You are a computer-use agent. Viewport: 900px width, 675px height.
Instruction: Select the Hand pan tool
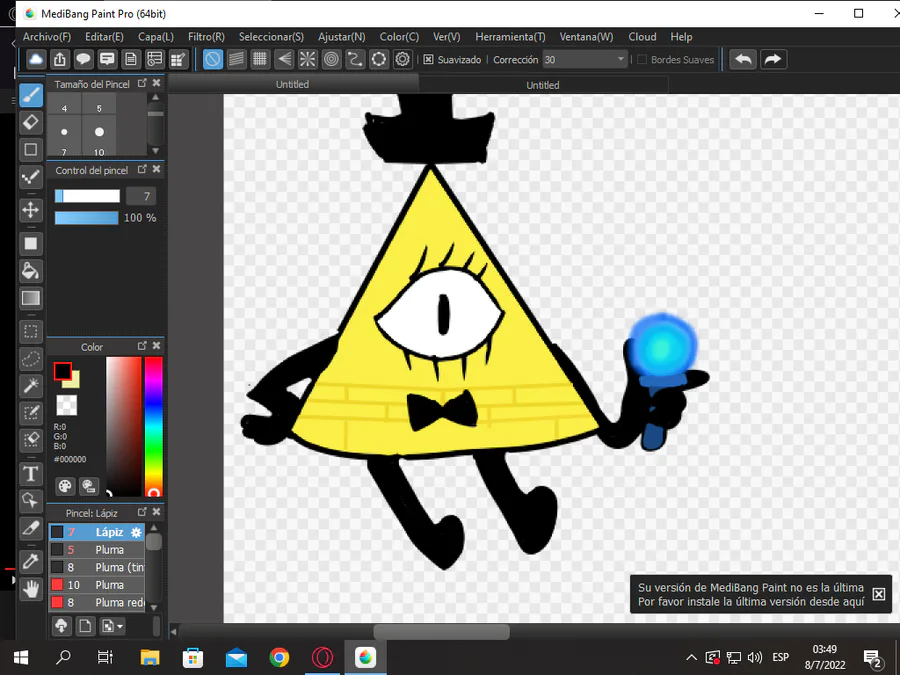click(31, 589)
